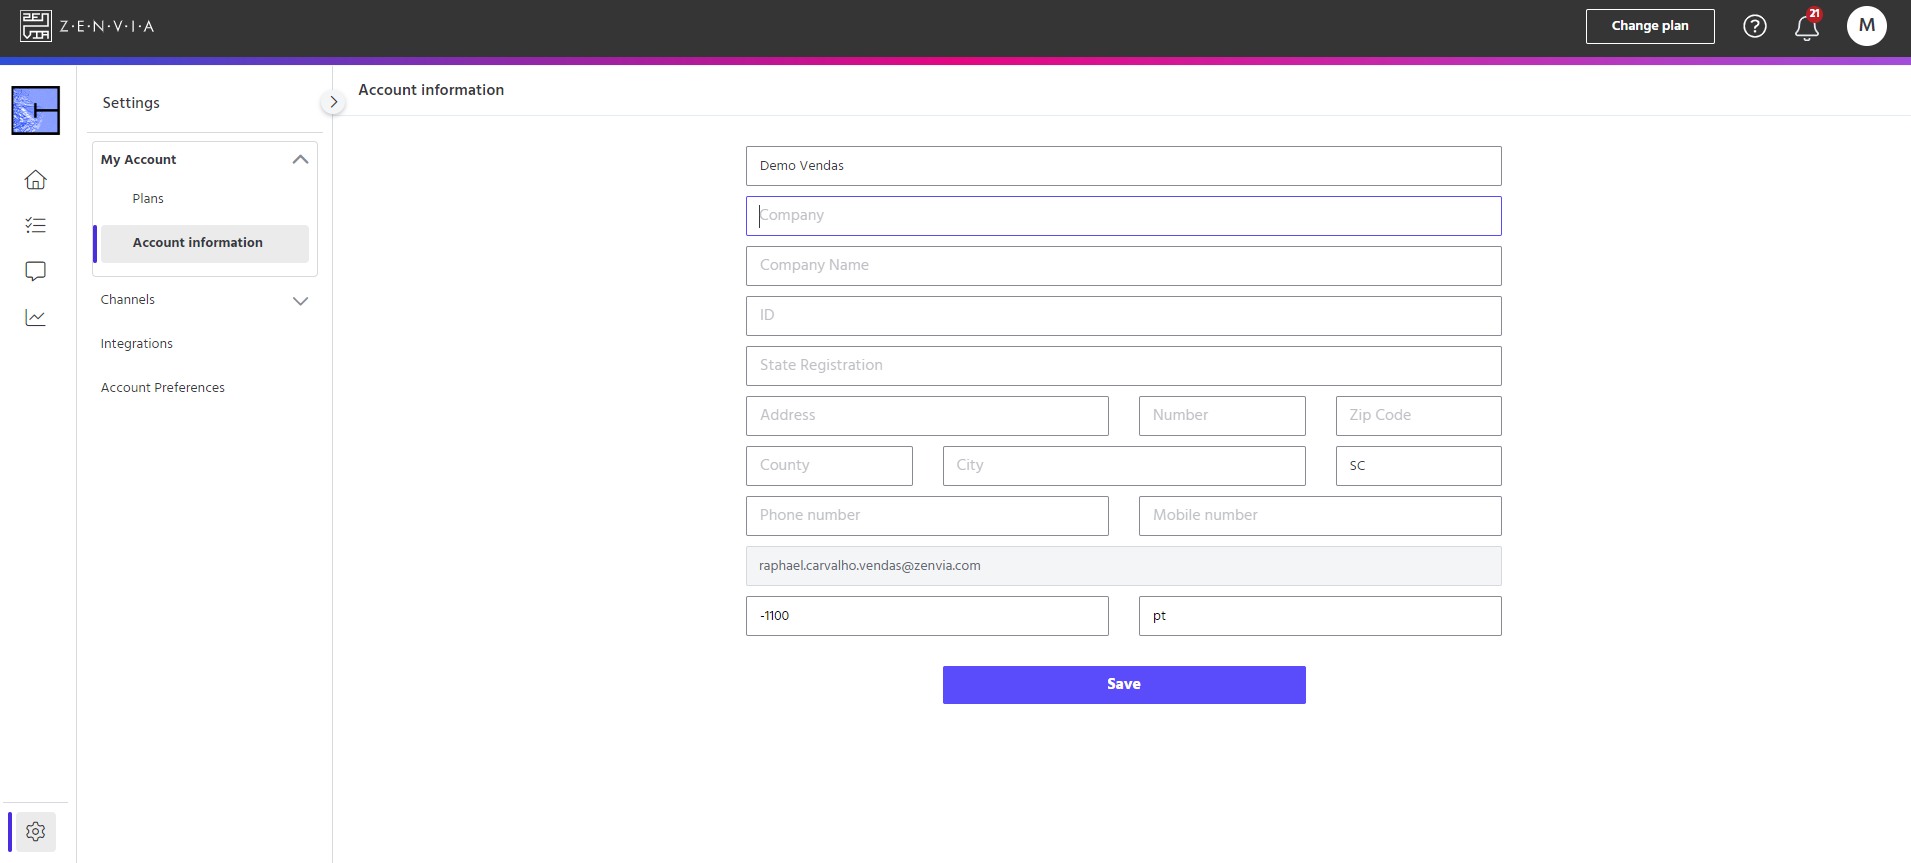1911x863 pixels.
Task: Open notifications bell icon
Action: tap(1807, 26)
